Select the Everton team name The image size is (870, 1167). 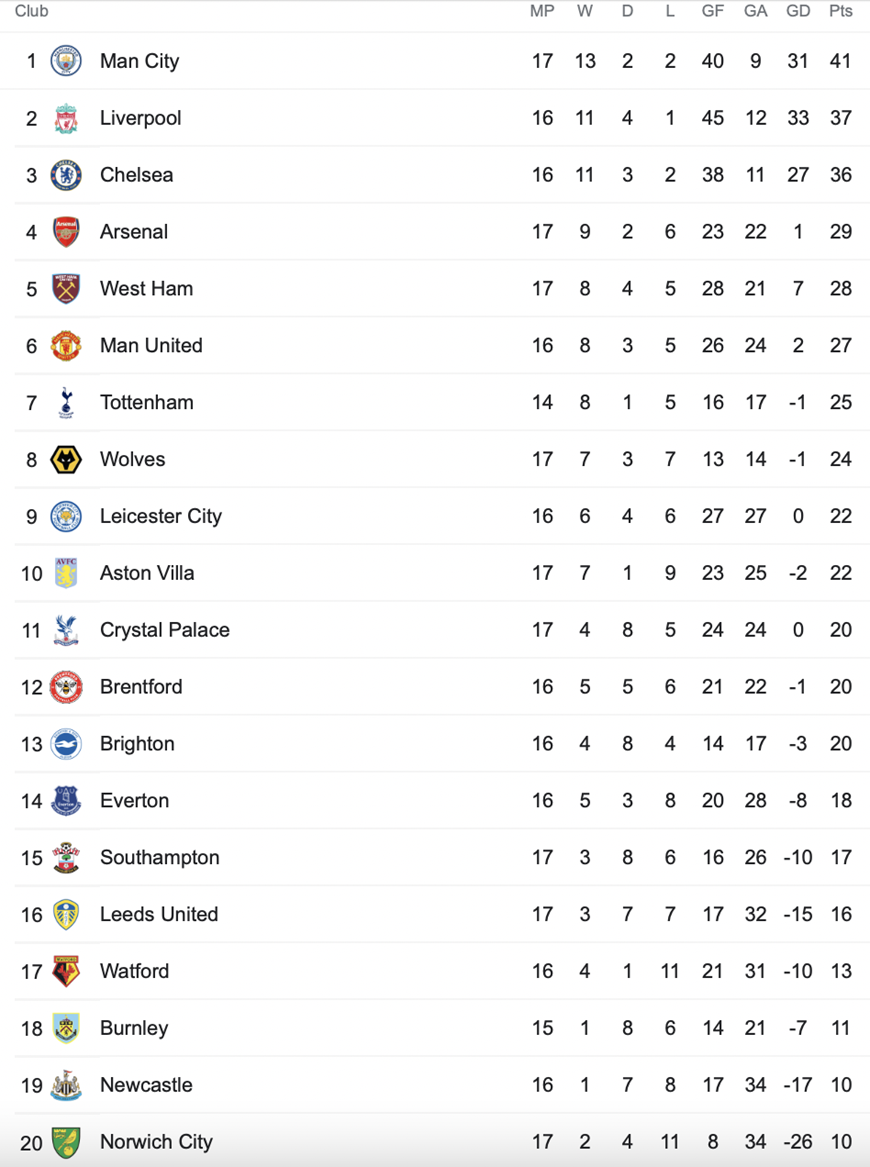tap(134, 801)
